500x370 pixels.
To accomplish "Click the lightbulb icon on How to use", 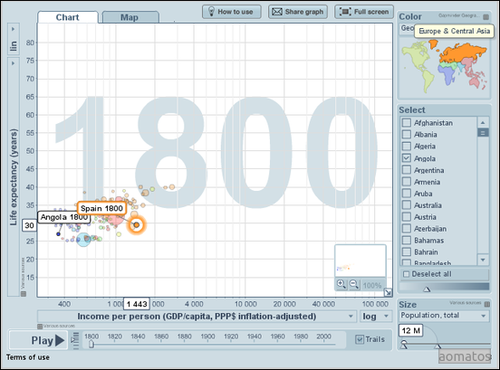I will click(211, 11).
